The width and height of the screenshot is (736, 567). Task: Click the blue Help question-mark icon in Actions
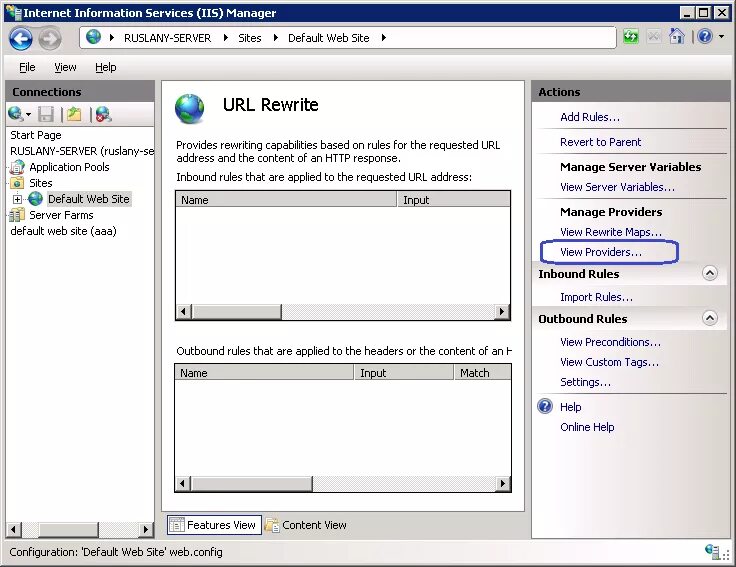[x=544, y=406]
